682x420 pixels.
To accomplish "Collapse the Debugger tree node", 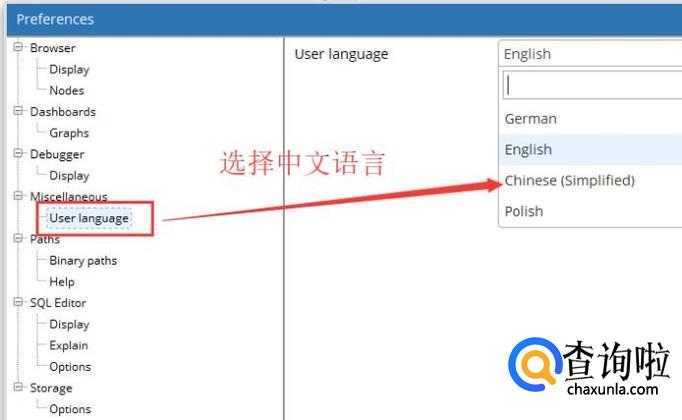I will point(18,153).
